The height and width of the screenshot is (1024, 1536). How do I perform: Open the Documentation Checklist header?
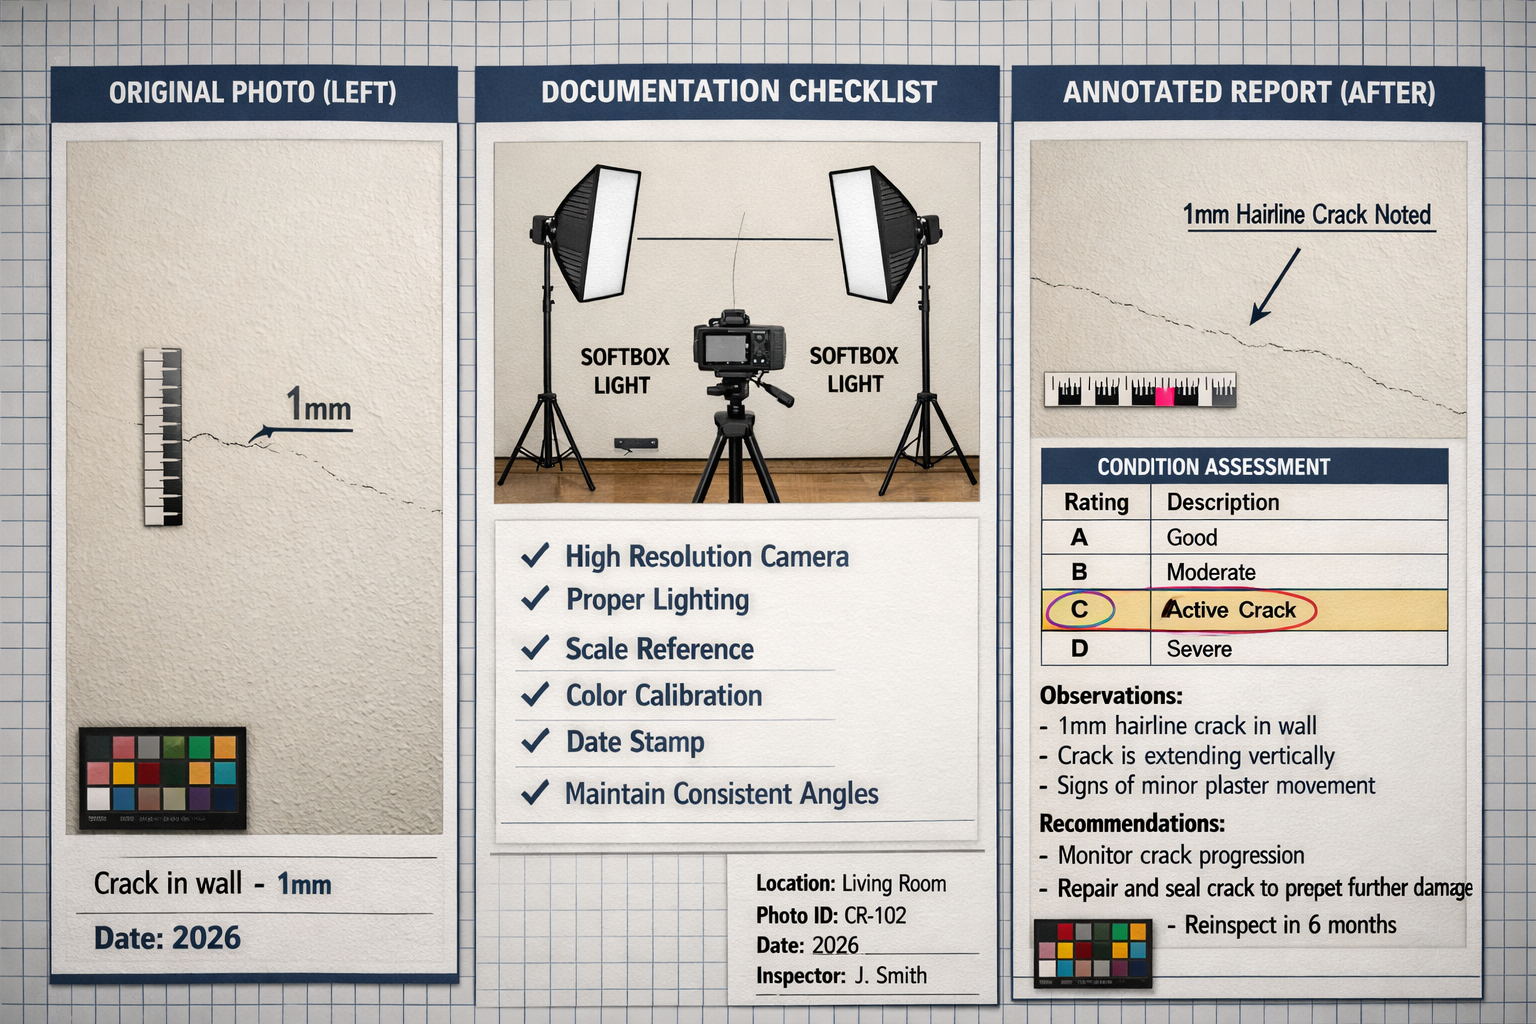738,91
